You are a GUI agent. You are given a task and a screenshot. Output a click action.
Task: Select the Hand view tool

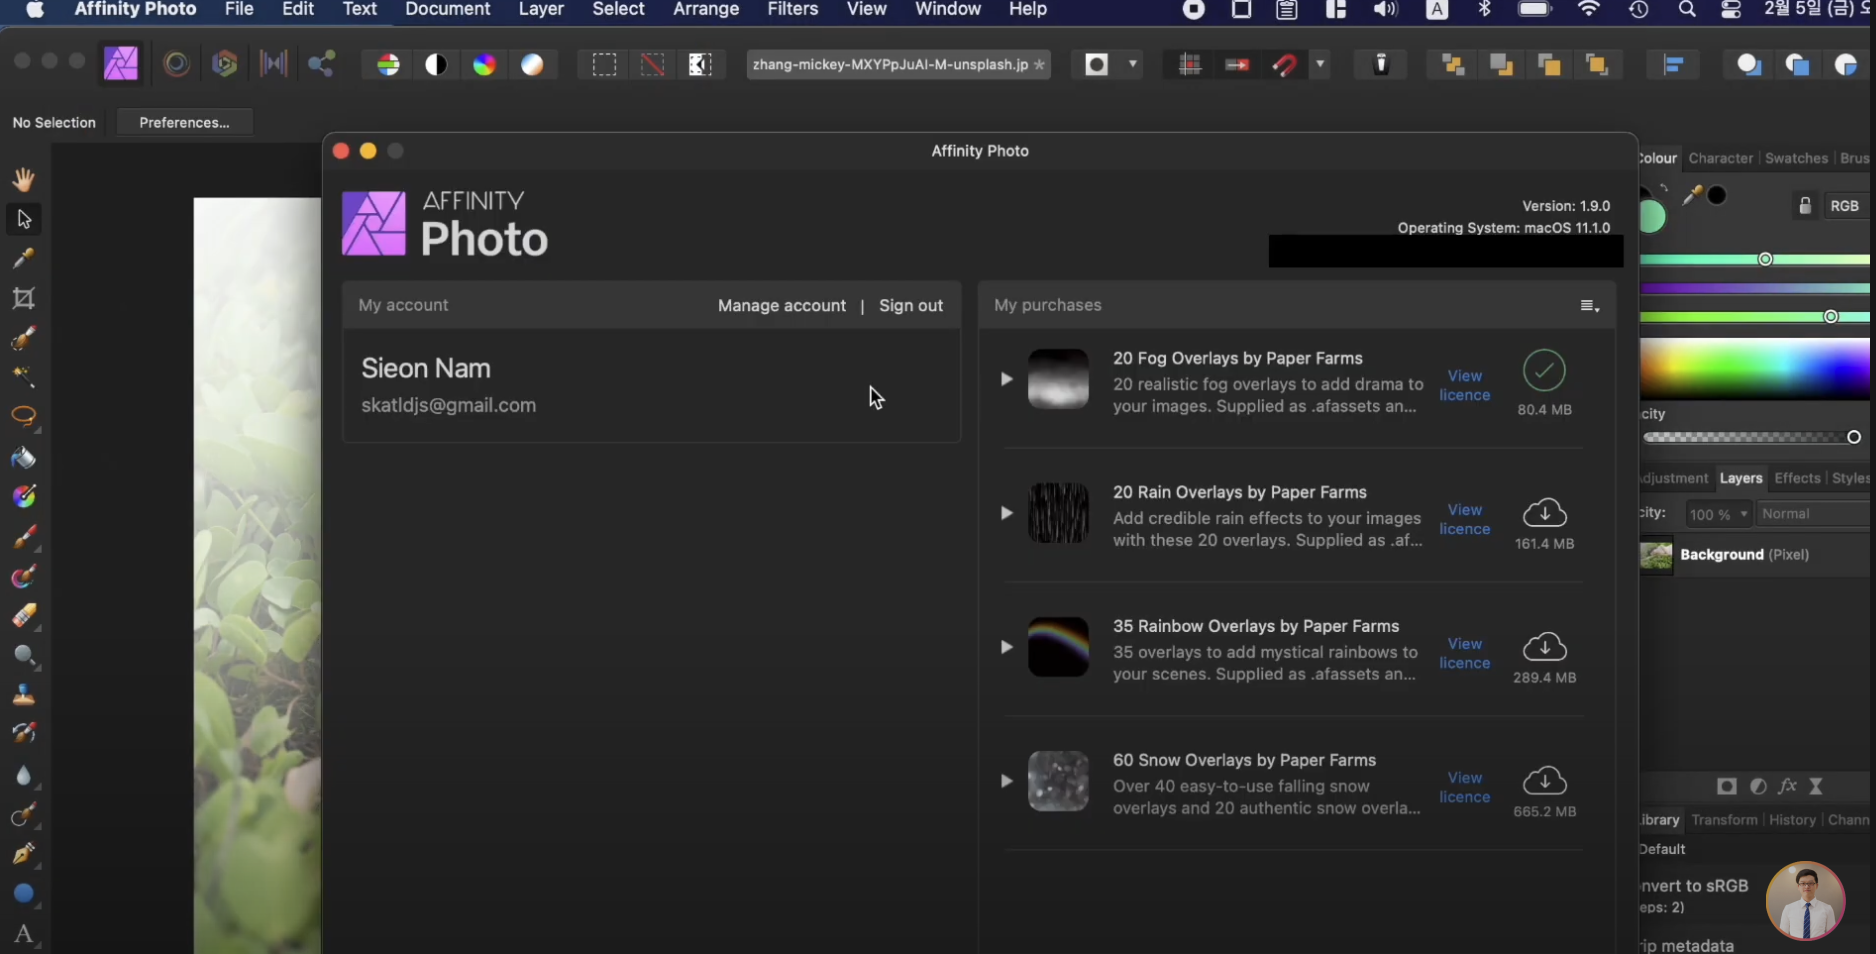24,179
